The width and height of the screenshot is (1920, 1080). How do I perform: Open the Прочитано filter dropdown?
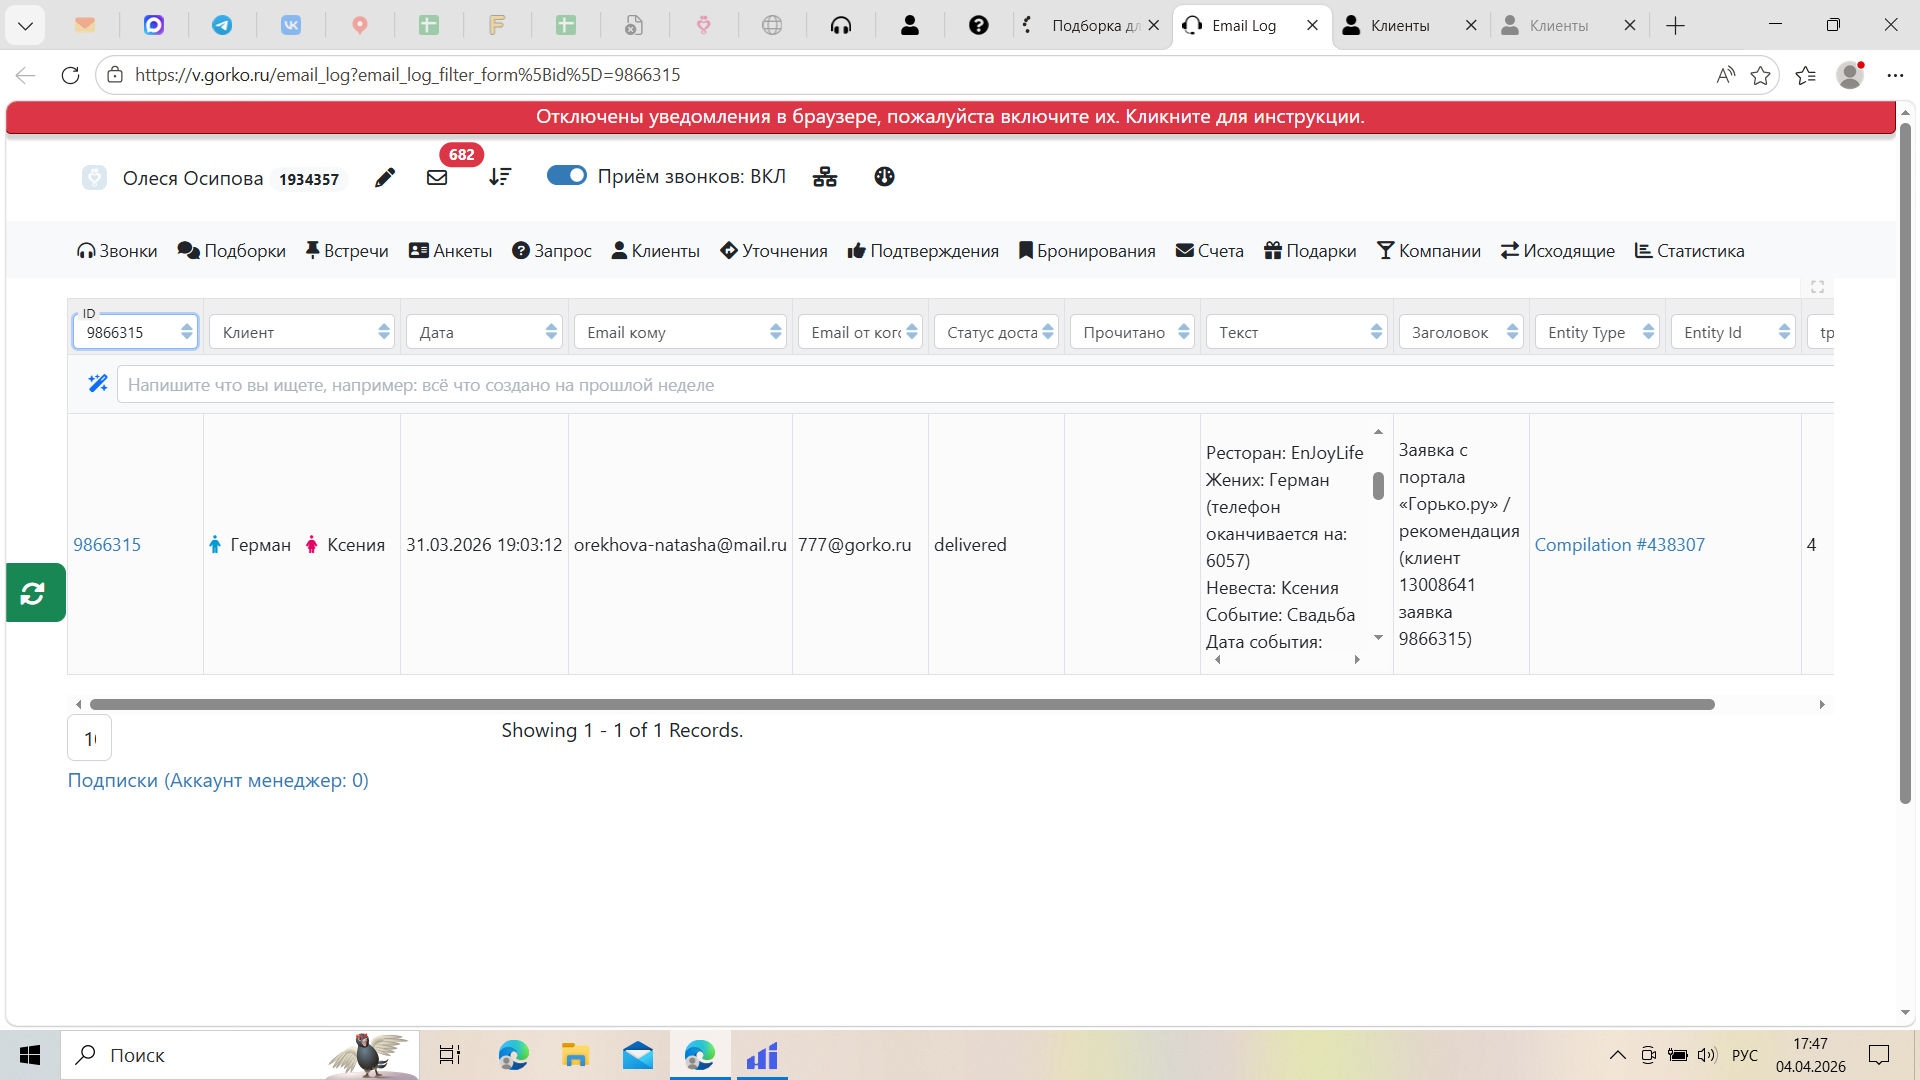pos(1132,332)
